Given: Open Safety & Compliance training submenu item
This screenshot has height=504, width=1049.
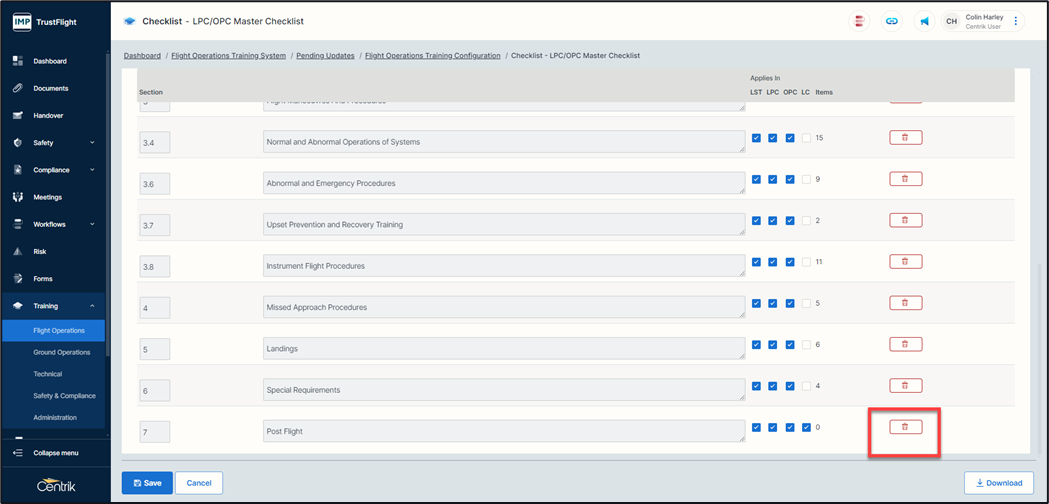Looking at the screenshot, I should tap(64, 396).
